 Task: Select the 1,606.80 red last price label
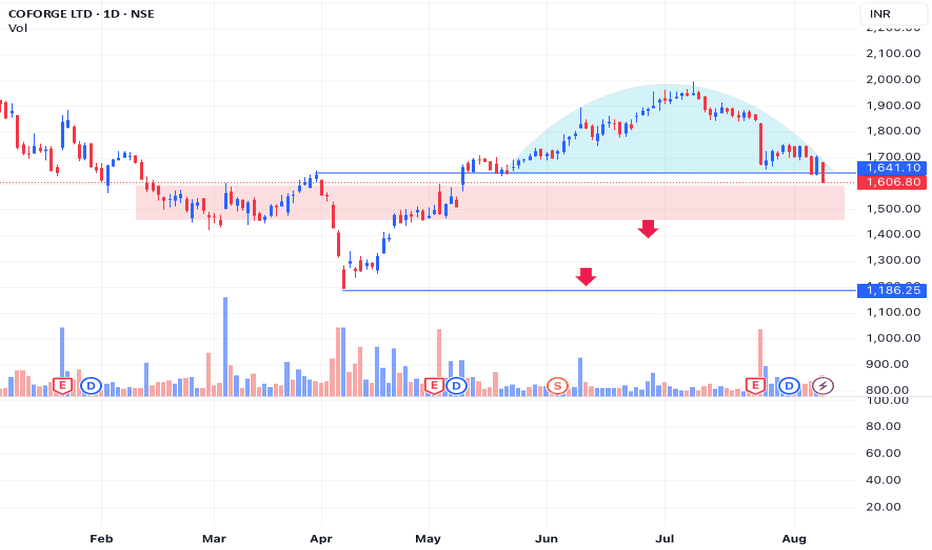892,182
